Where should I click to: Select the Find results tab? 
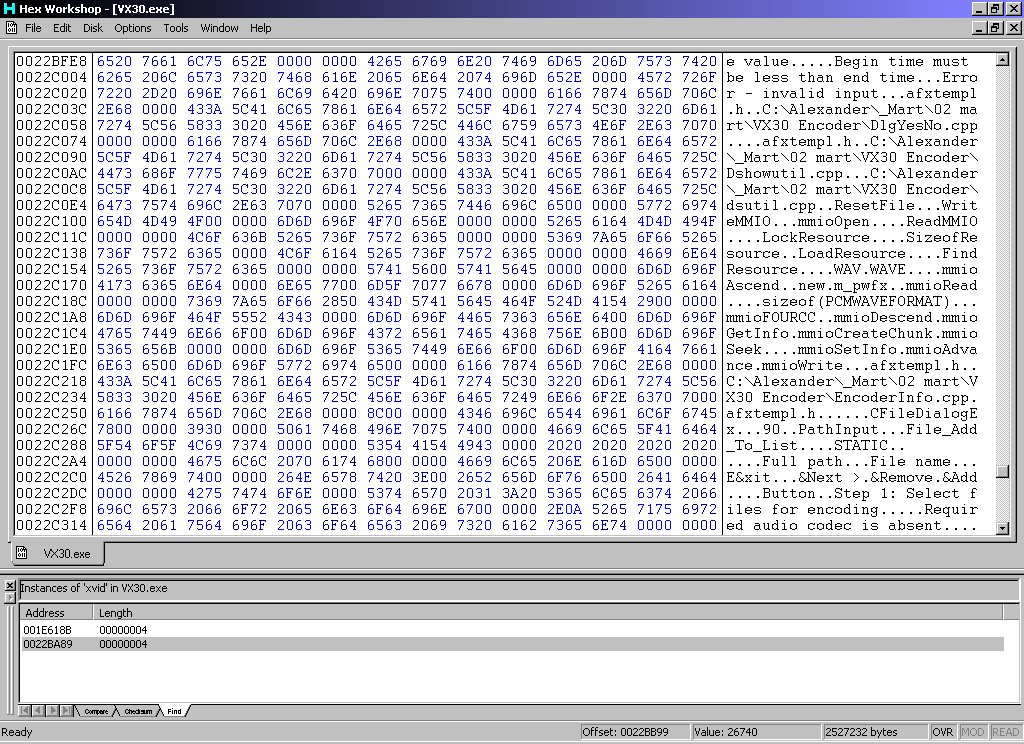click(x=174, y=711)
